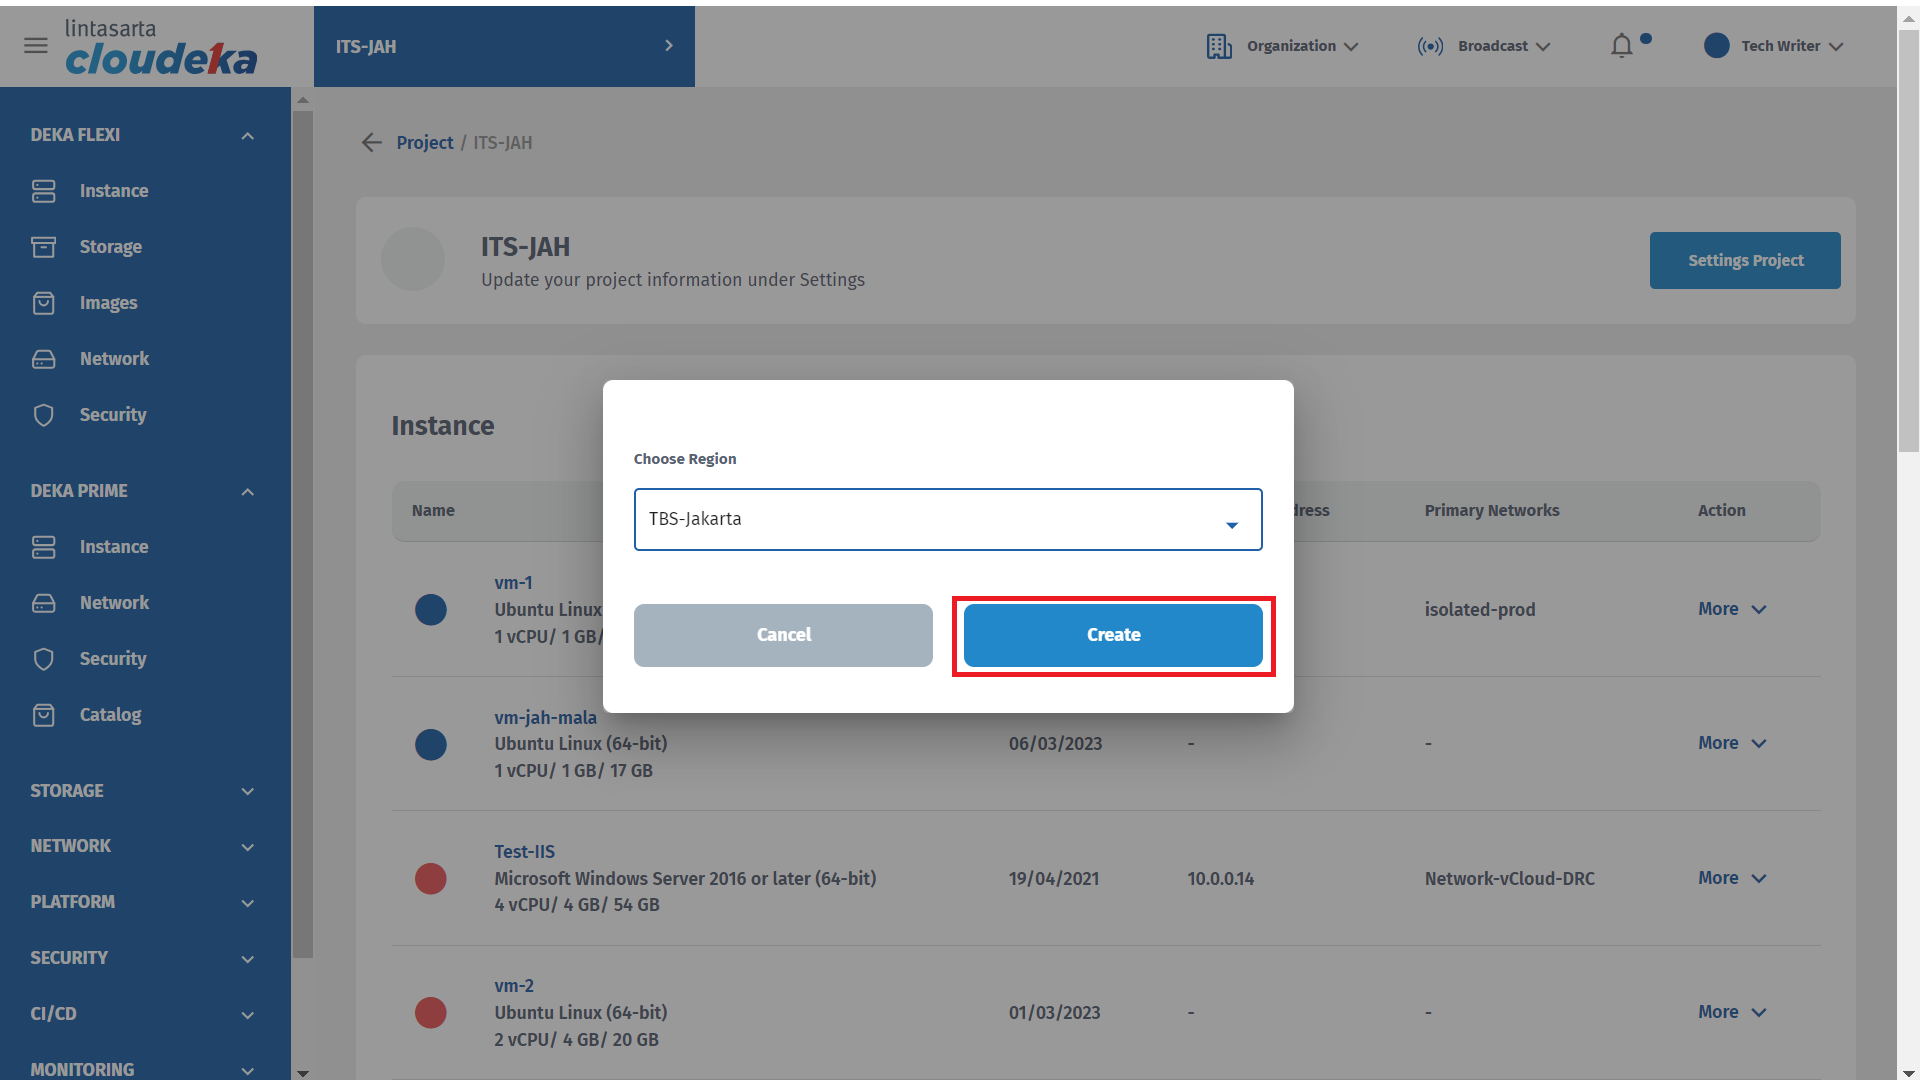Viewport: 1920px width, 1080px height.
Task: Click the Deka Flexi Images icon
Action: (44, 303)
